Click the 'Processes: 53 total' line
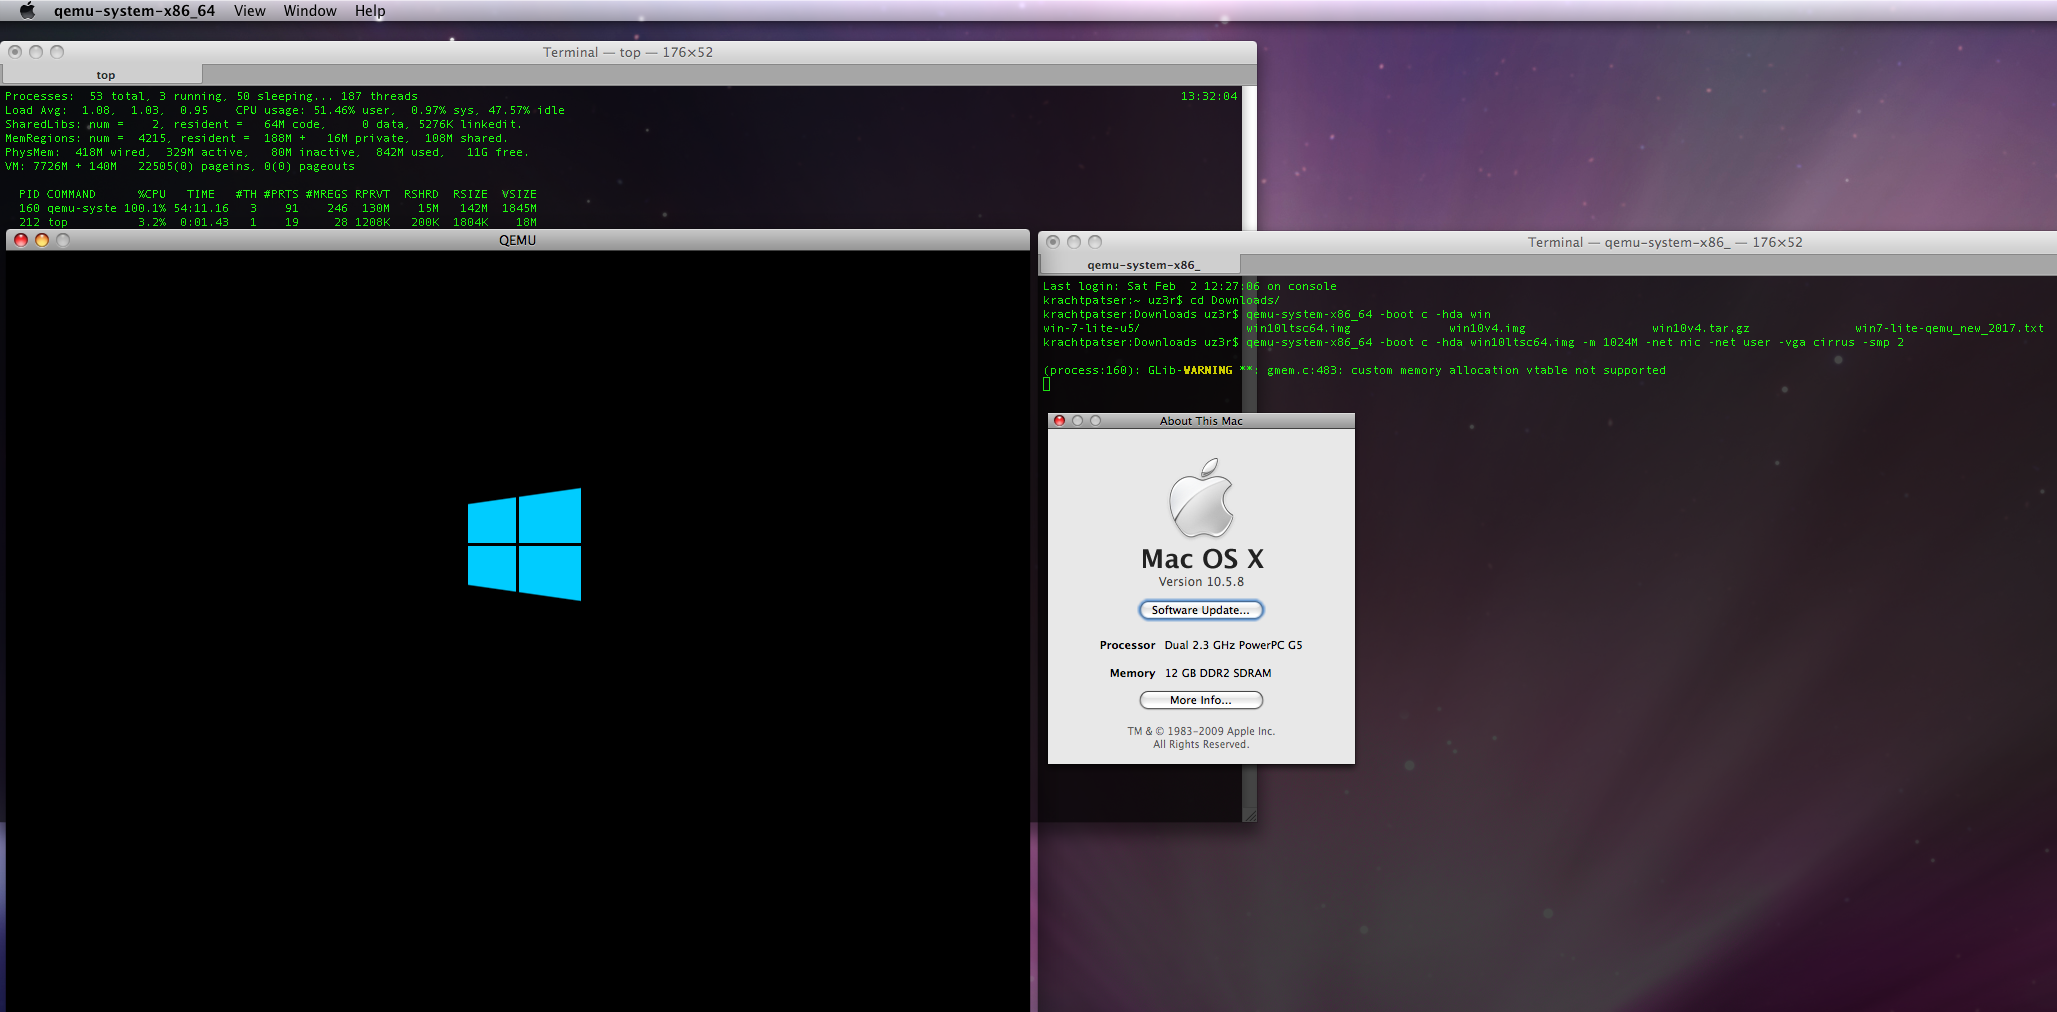 pyautogui.click(x=211, y=96)
